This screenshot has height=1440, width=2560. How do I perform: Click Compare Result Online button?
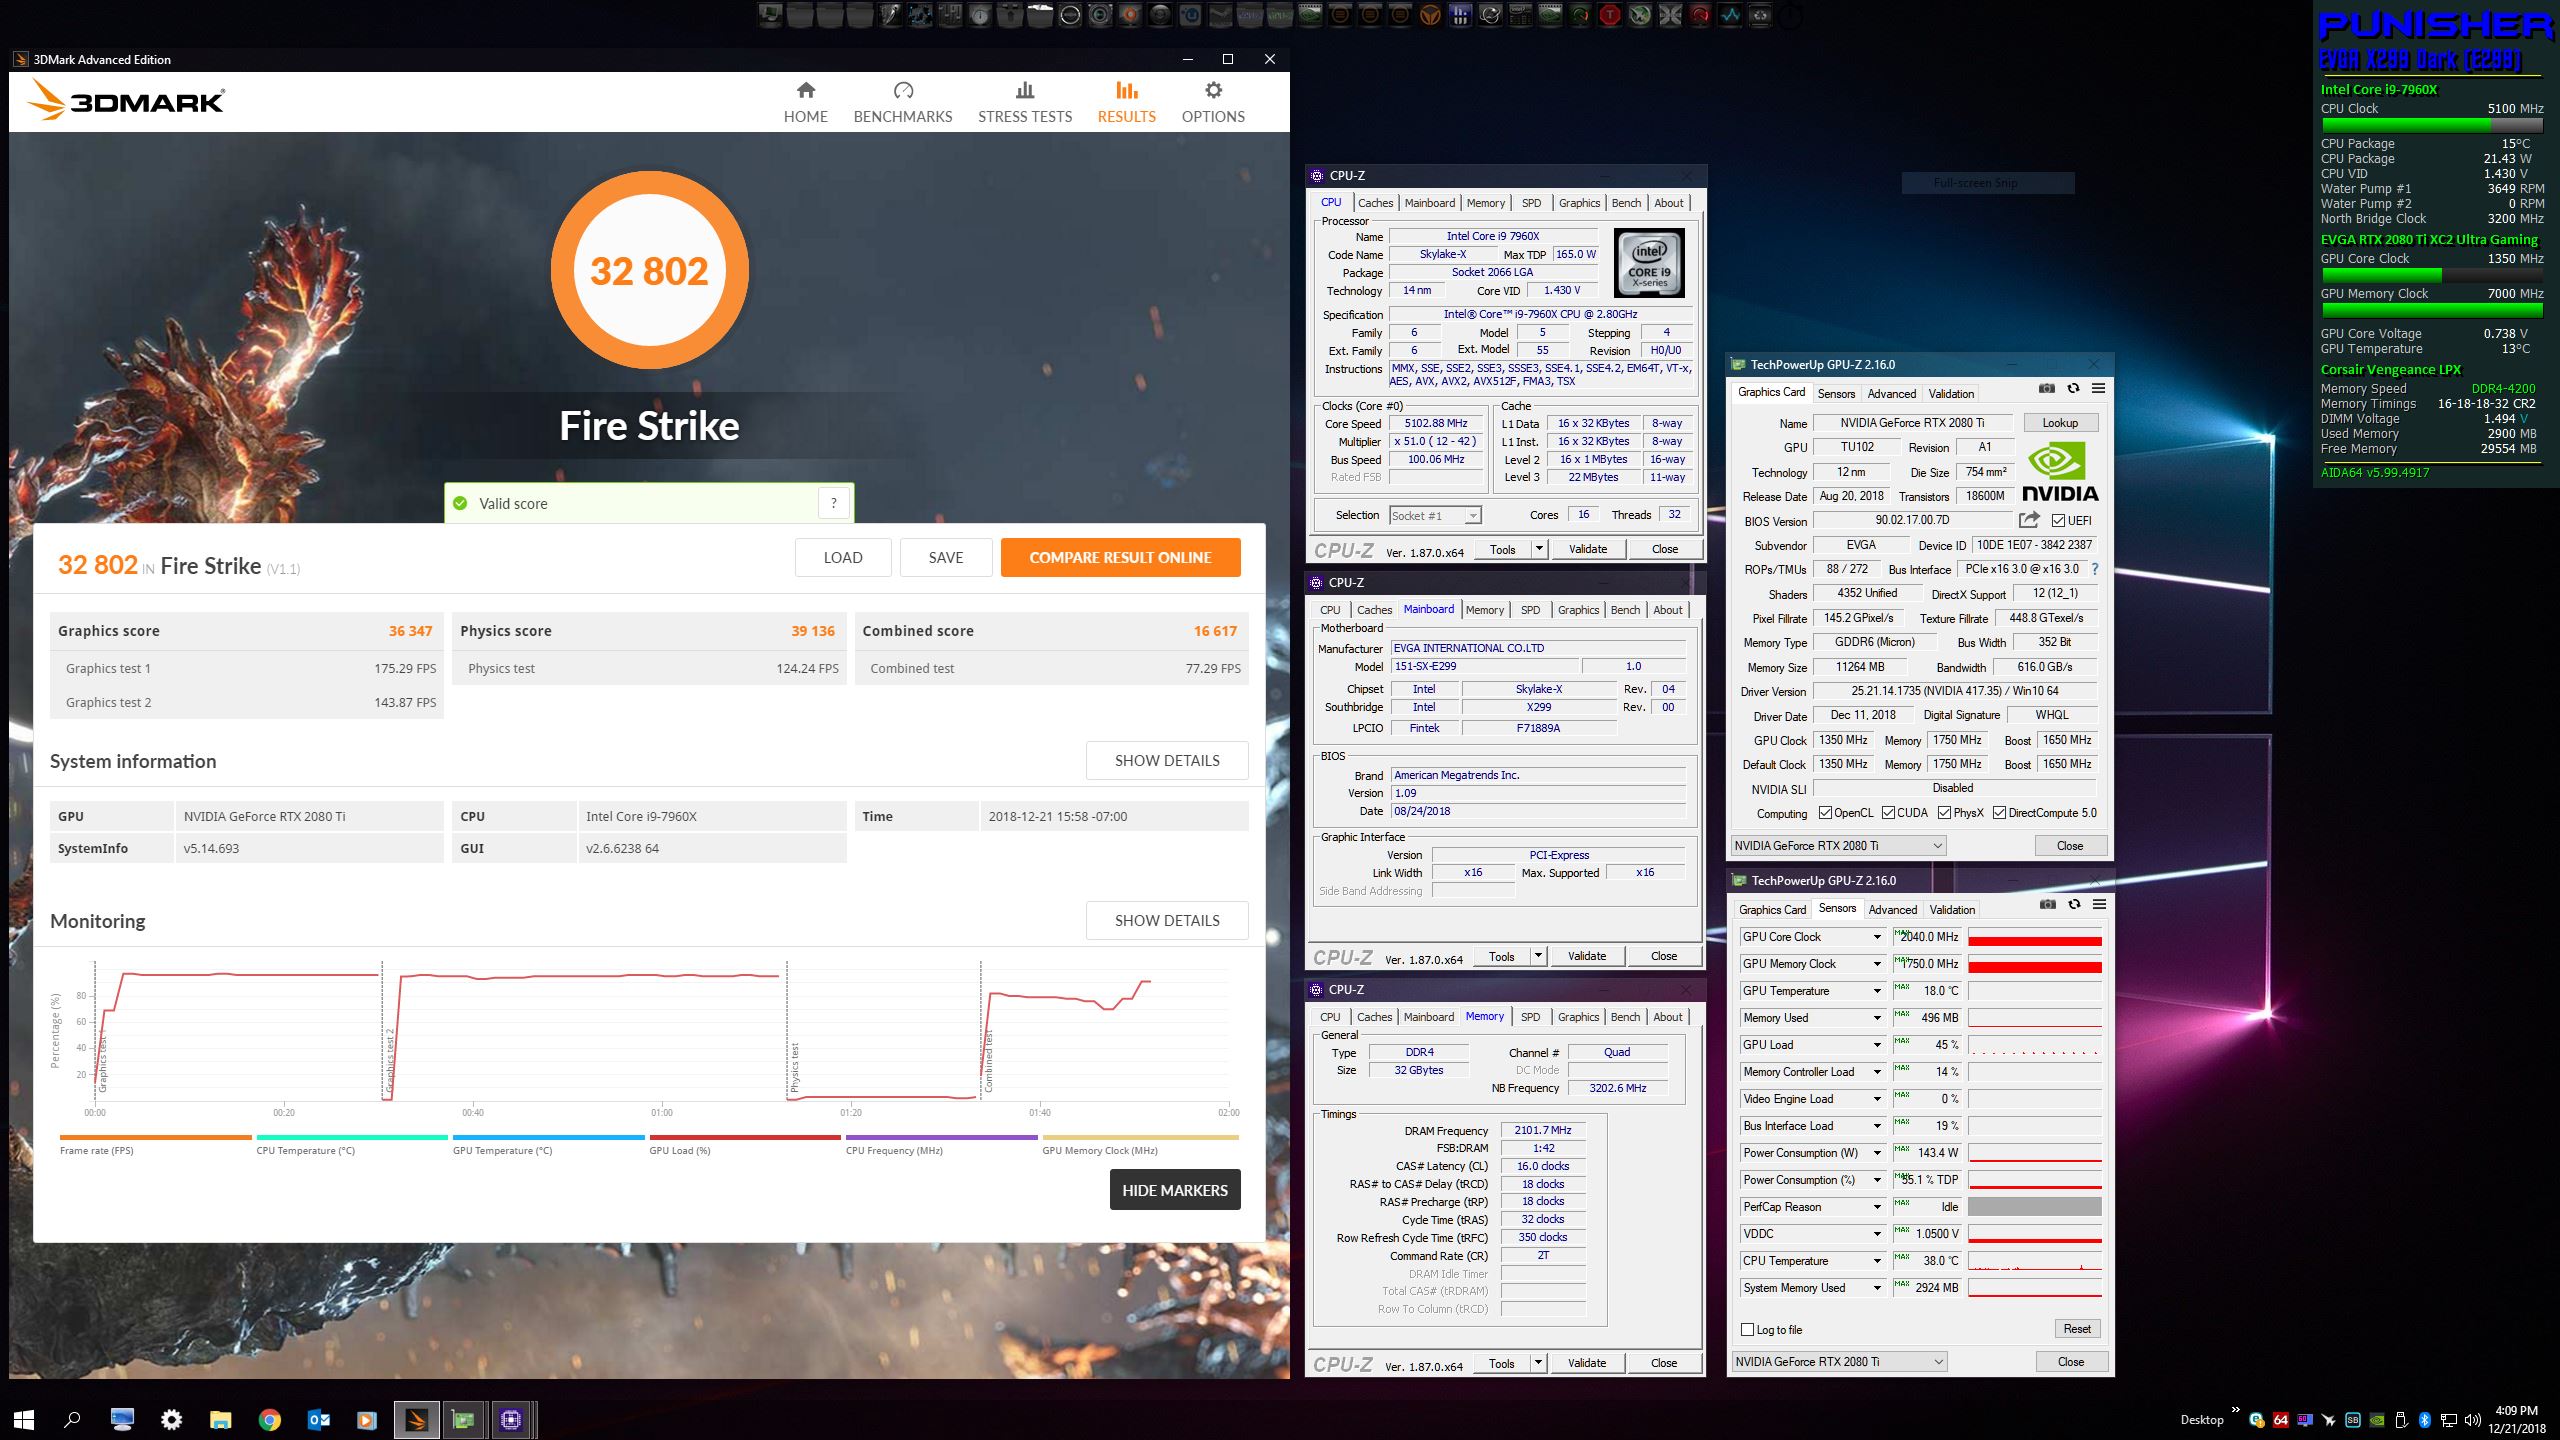1120,557
